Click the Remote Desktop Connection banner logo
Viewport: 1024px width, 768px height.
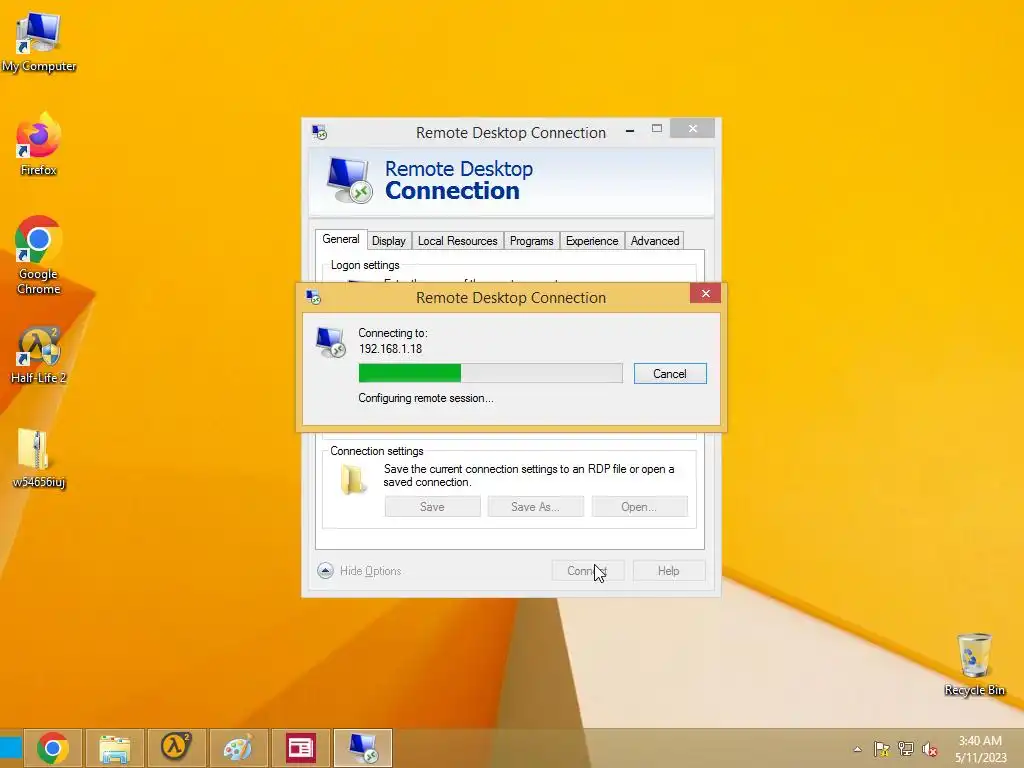pos(349,180)
